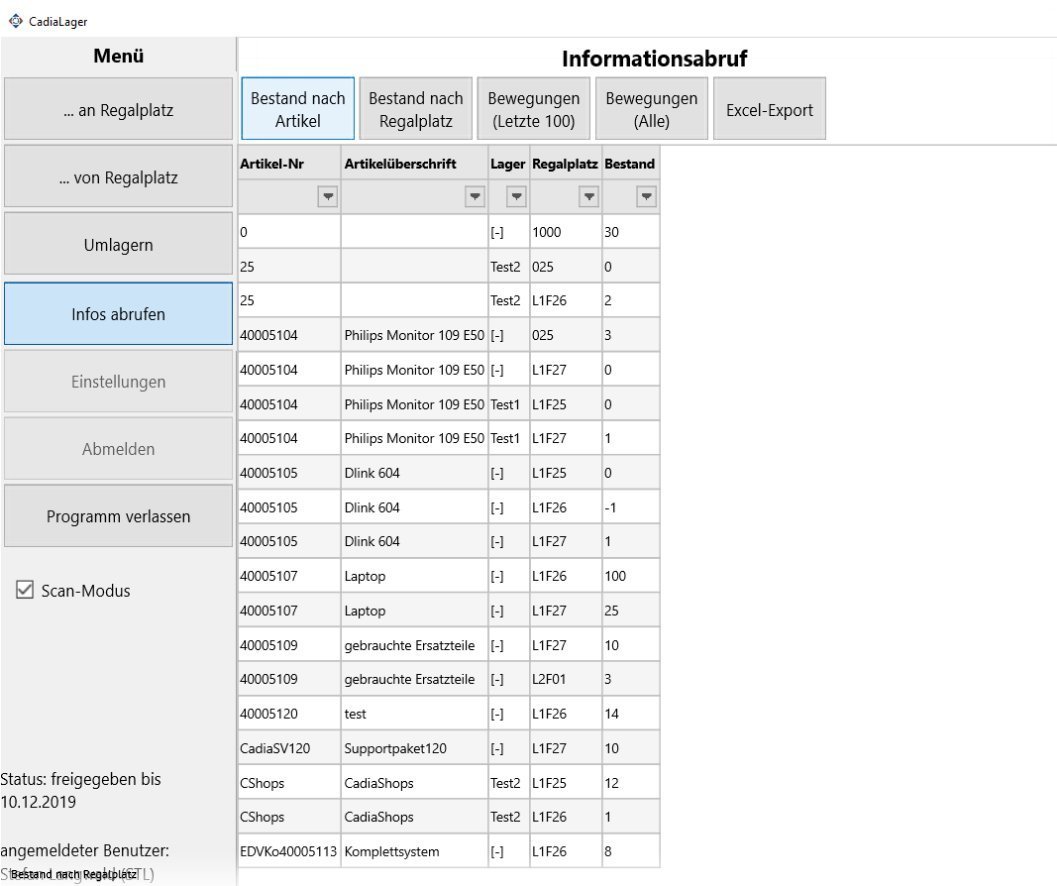The height and width of the screenshot is (886, 1057).
Task: Switch to Bestand nach Regalplatz view
Action: (x=416, y=109)
